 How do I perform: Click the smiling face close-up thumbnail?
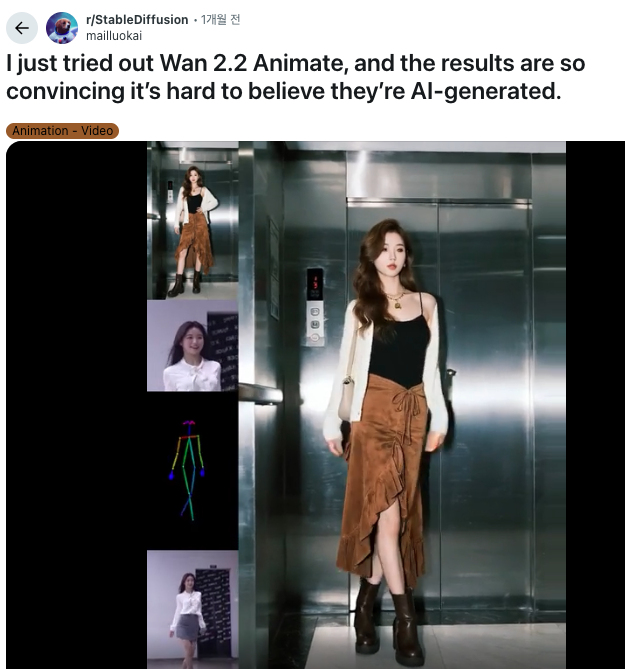192,346
